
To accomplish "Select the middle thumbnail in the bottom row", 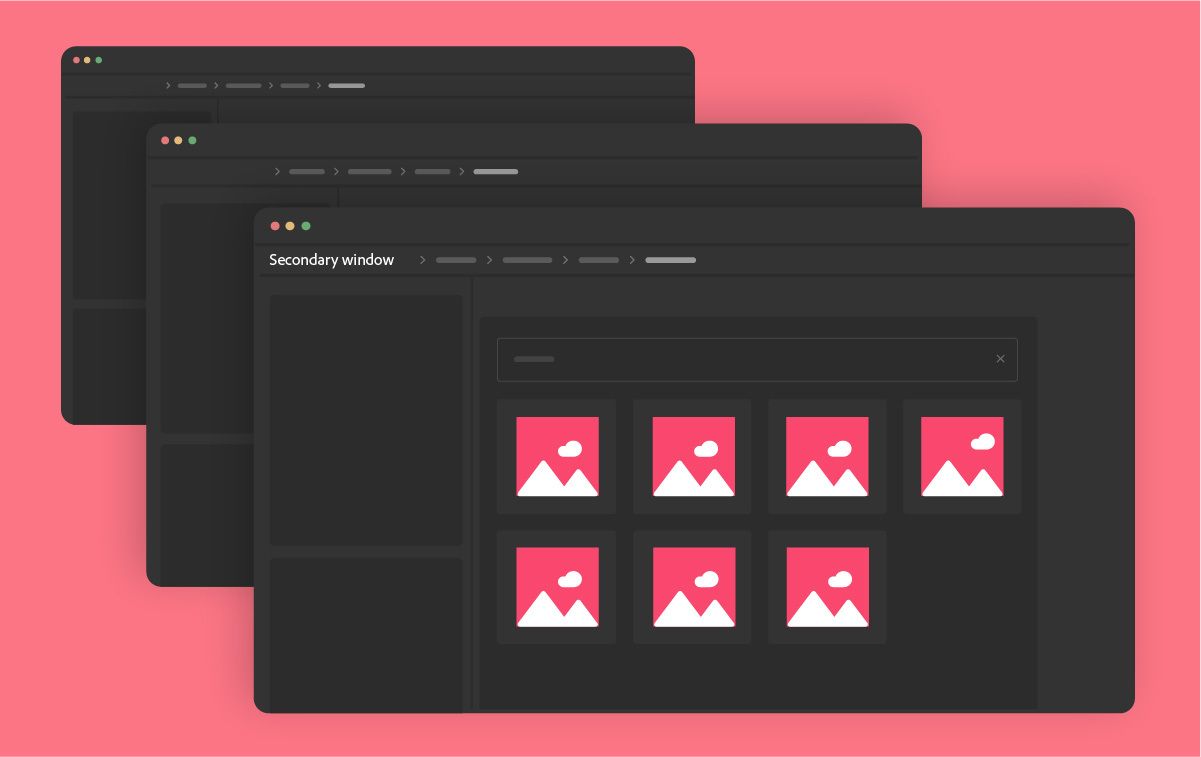I will [692, 587].
